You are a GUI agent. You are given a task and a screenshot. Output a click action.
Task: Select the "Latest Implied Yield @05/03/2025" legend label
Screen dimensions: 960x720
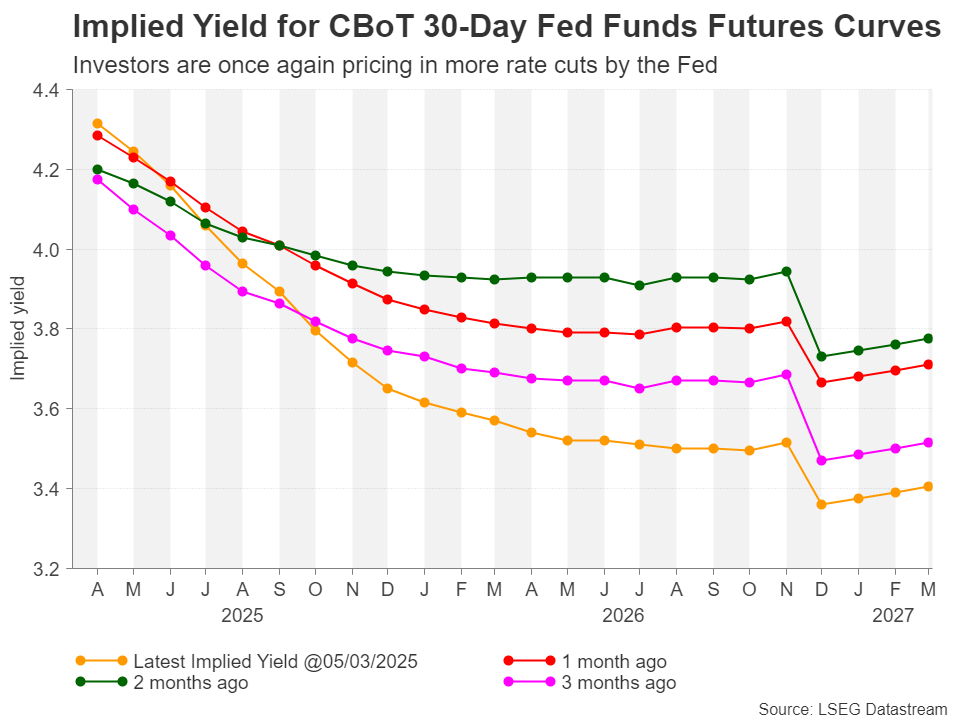click(275, 661)
